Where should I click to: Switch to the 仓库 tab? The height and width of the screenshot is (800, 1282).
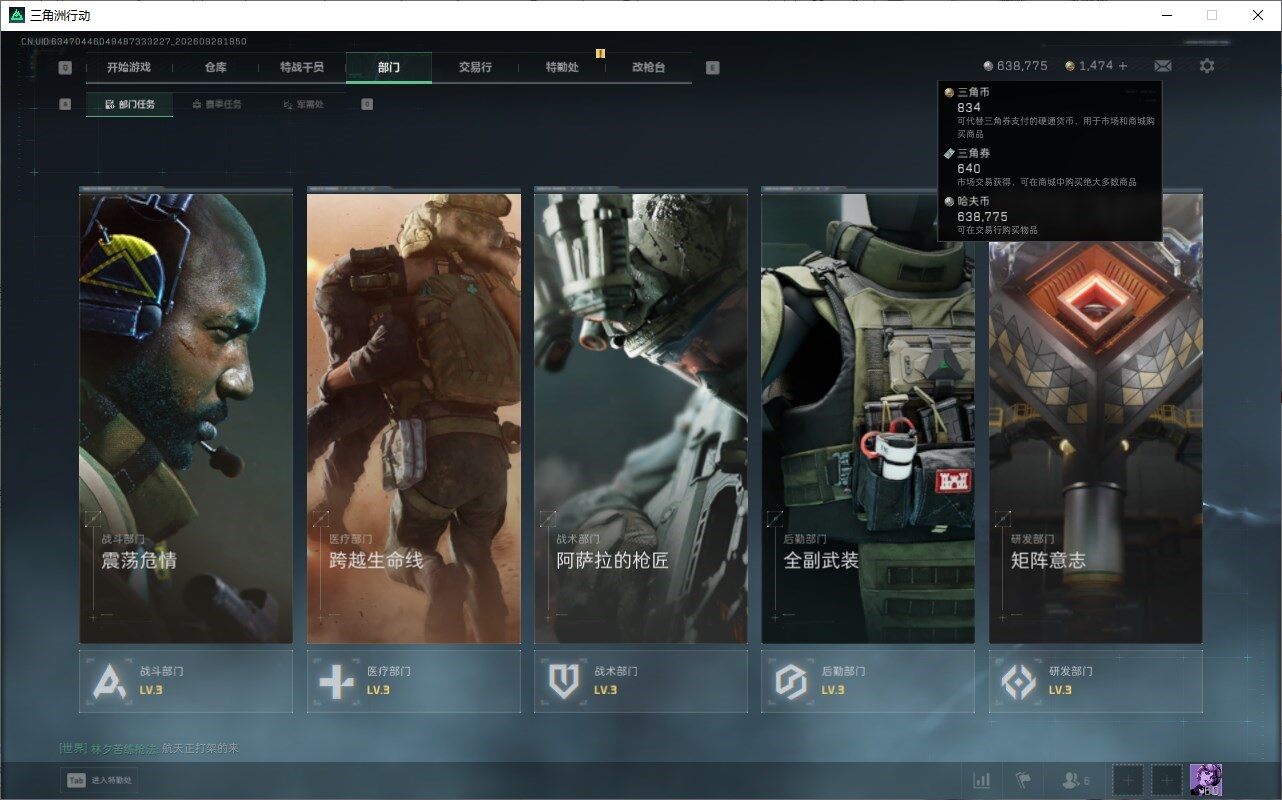tap(216, 67)
